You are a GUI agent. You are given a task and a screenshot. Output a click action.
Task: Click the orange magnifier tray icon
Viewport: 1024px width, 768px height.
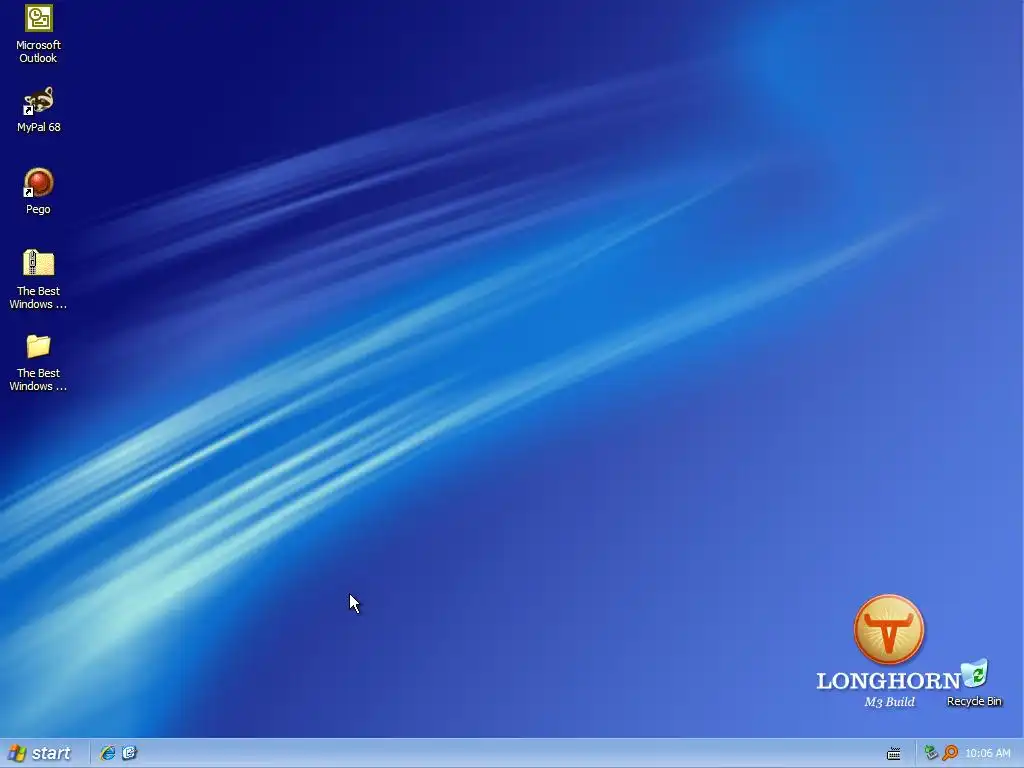click(x=950, y=753)
